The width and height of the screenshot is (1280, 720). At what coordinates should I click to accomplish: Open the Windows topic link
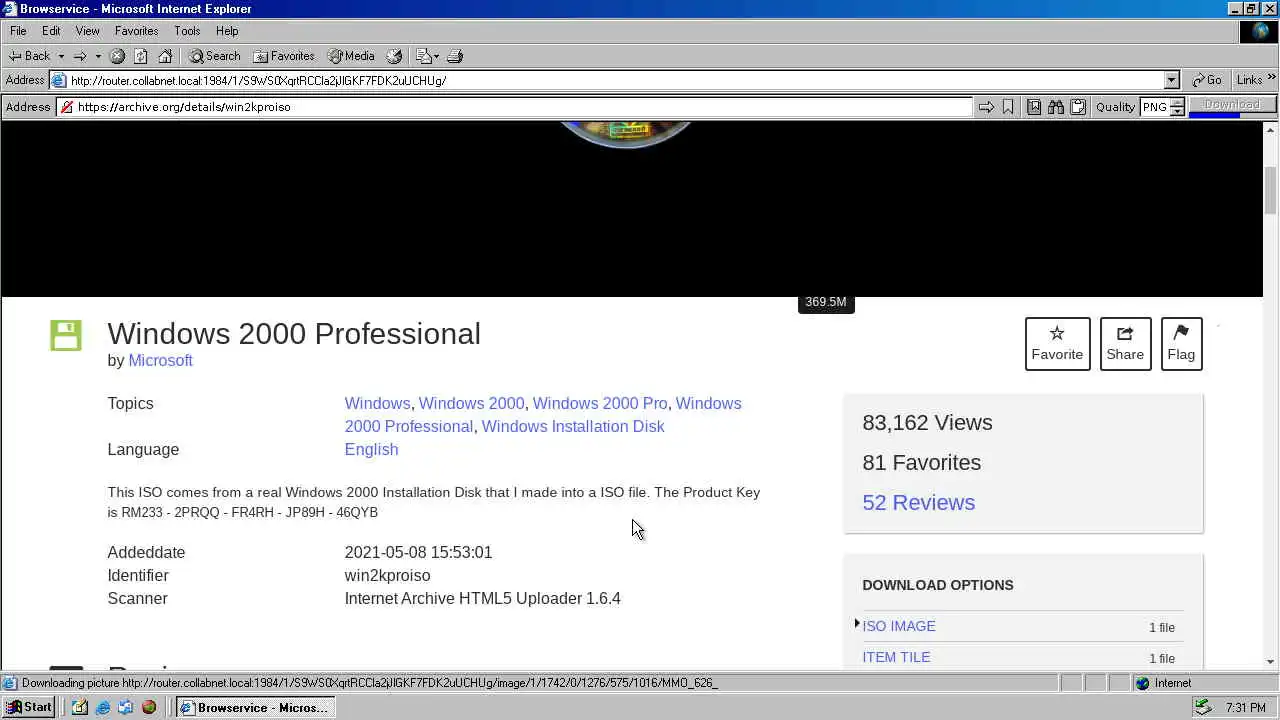377,403
